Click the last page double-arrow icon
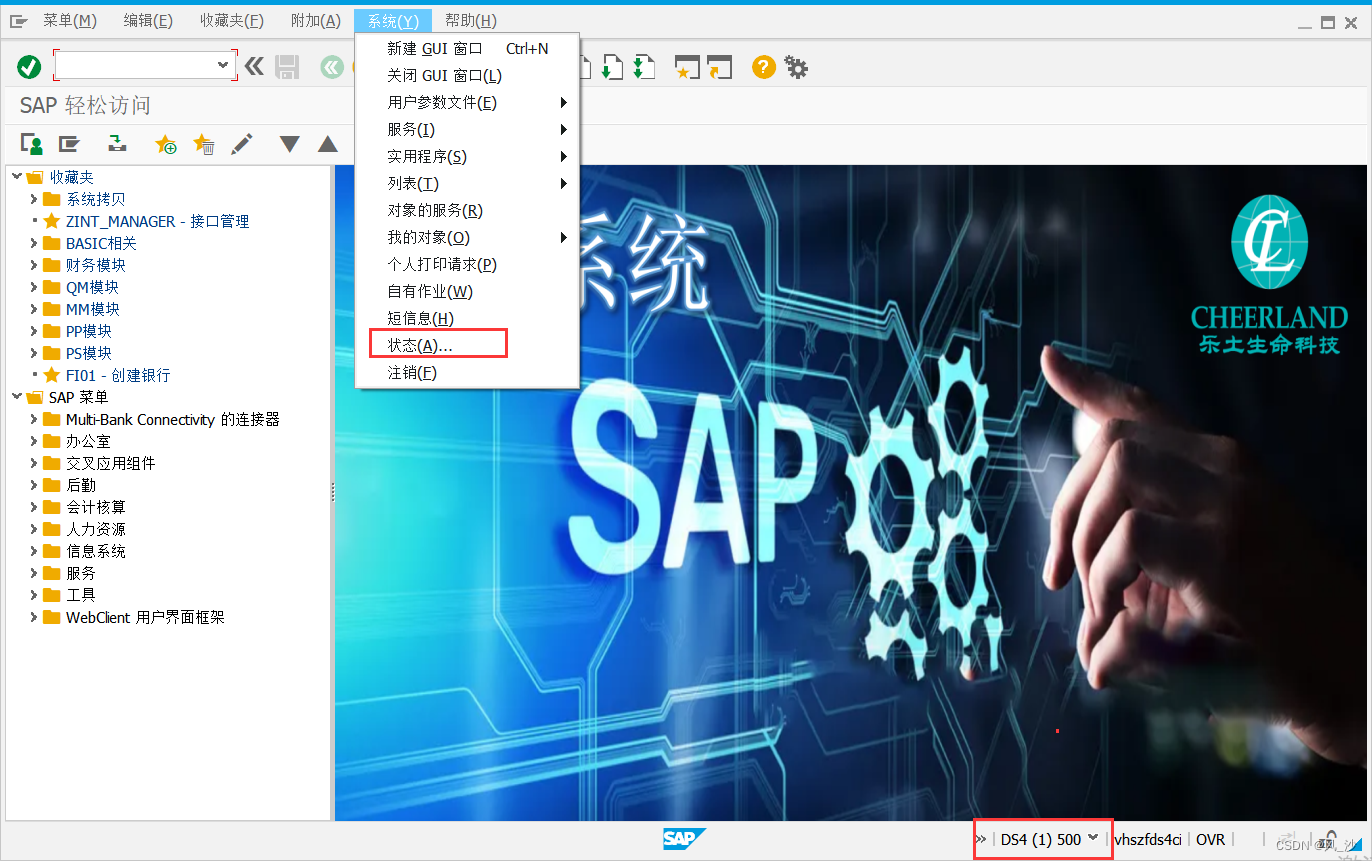This screenshot has height=861, width=1372. click(644, 67)
